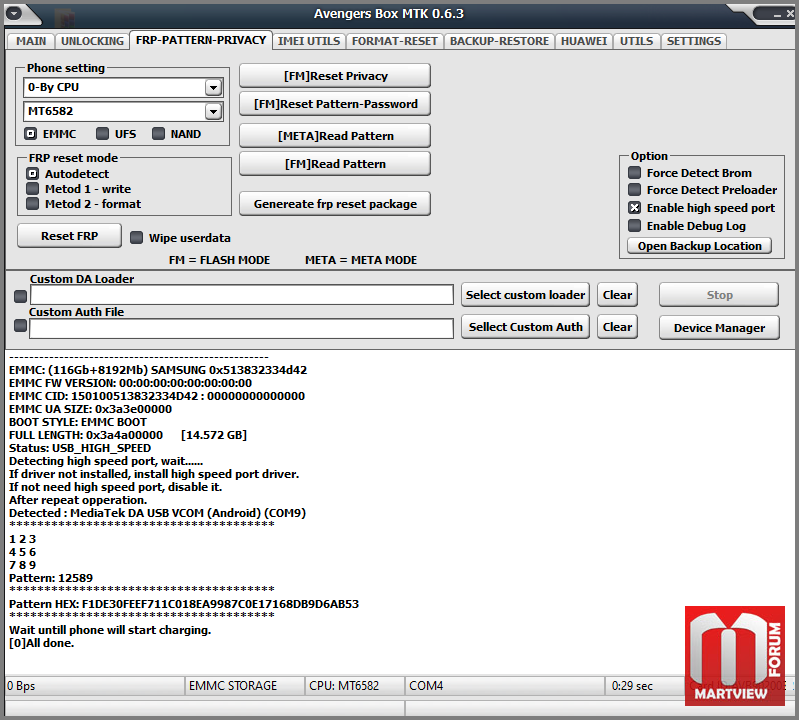Click the Status: USB_HIGH_SPEED log line

pos(80,448)
